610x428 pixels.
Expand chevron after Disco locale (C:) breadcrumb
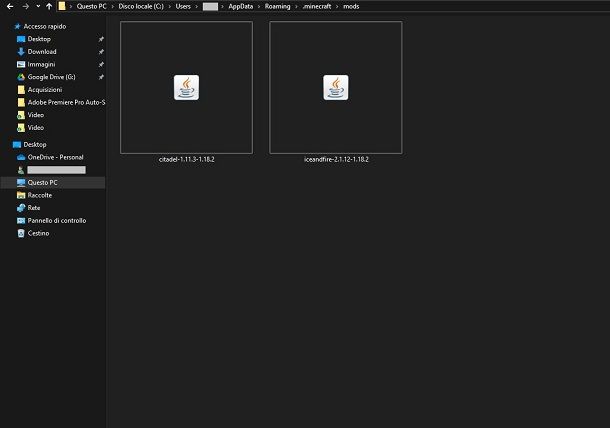point(170,7)
